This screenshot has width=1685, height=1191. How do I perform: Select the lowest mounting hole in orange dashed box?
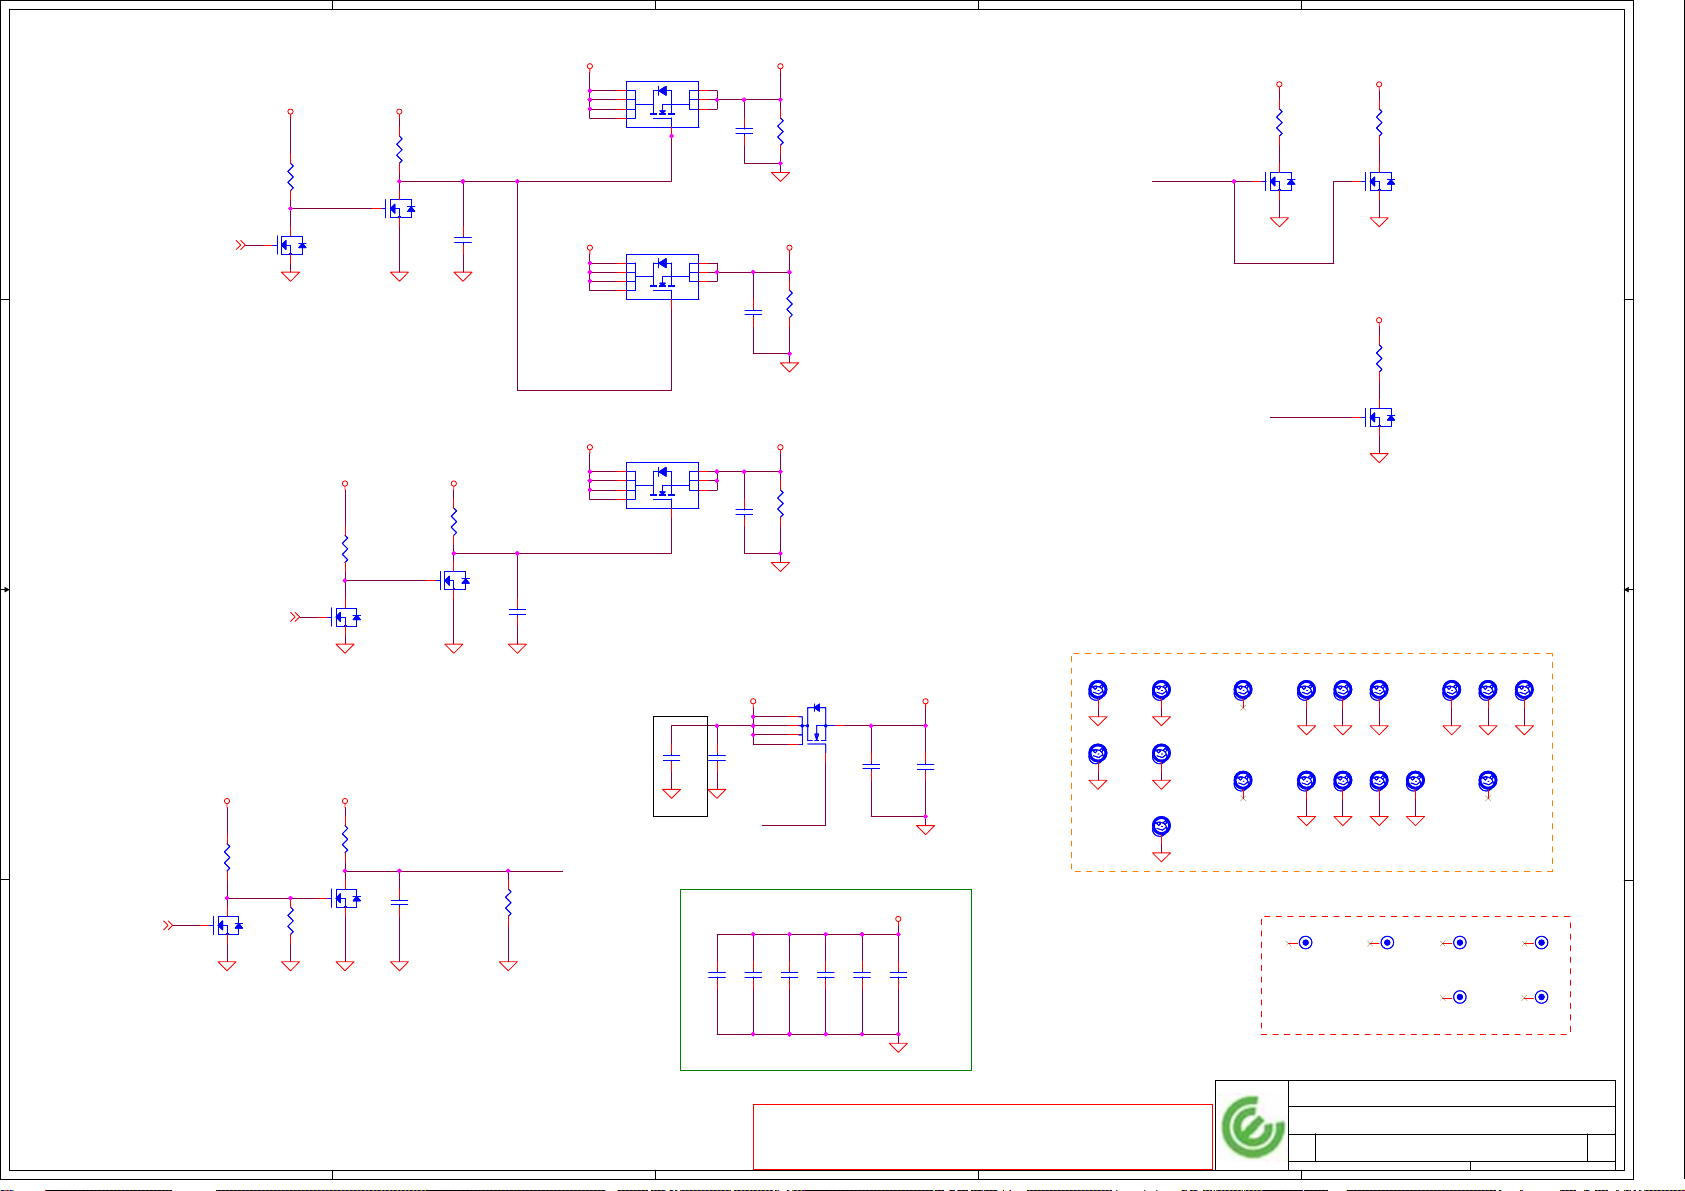pos(1161,826)
